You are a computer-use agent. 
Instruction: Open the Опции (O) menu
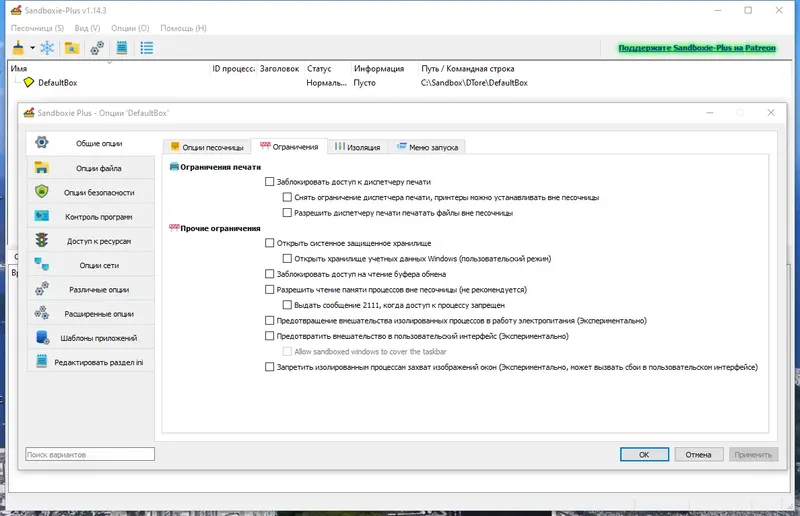[x=130, y=28]
